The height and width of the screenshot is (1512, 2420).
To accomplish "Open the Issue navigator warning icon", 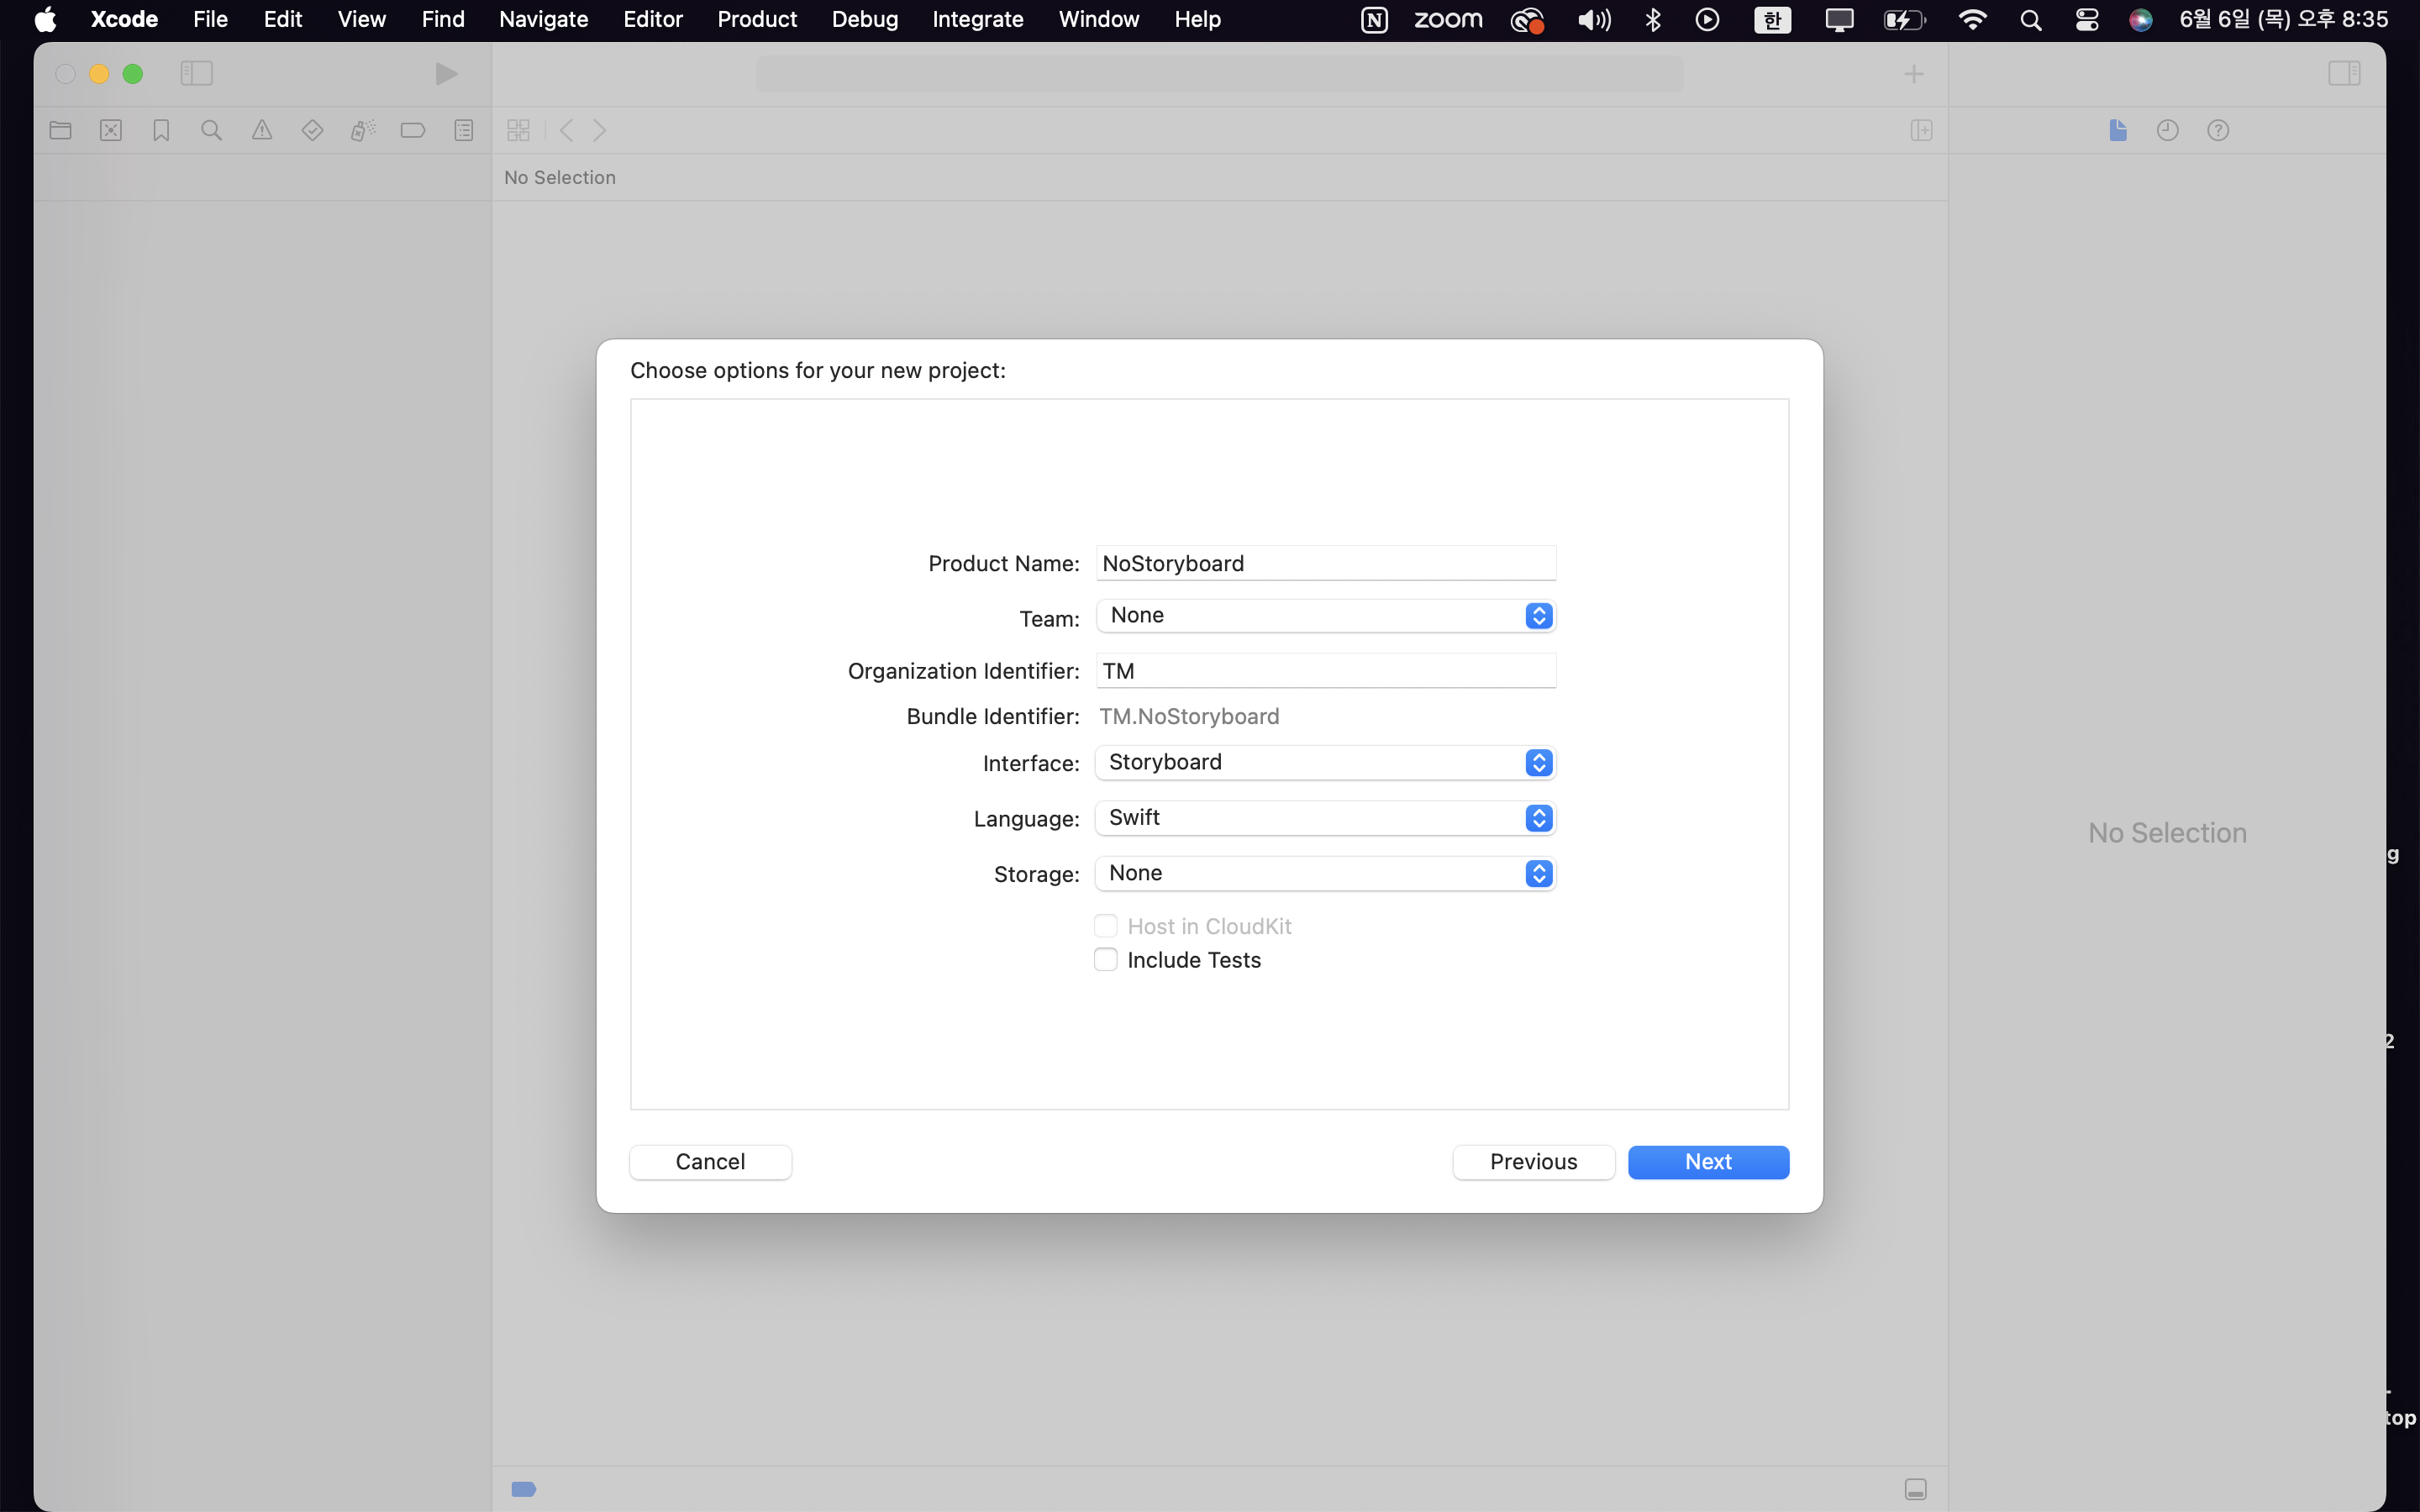I will [262, 130].
